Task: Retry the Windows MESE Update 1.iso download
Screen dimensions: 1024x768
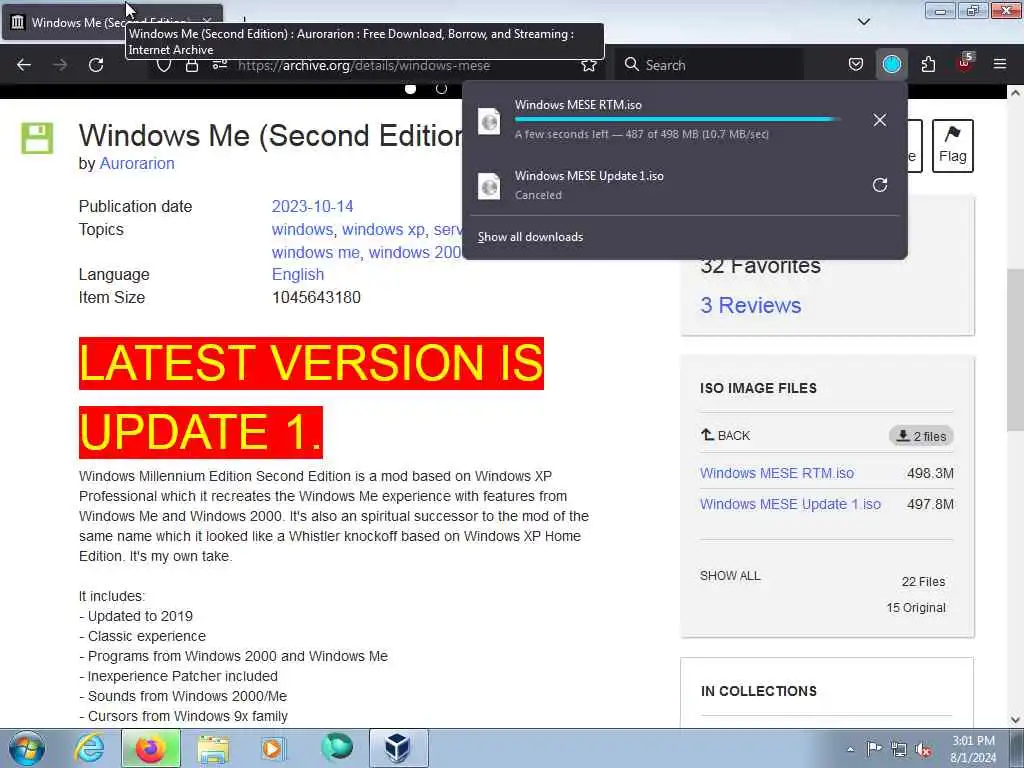Action: pos(880,185)
